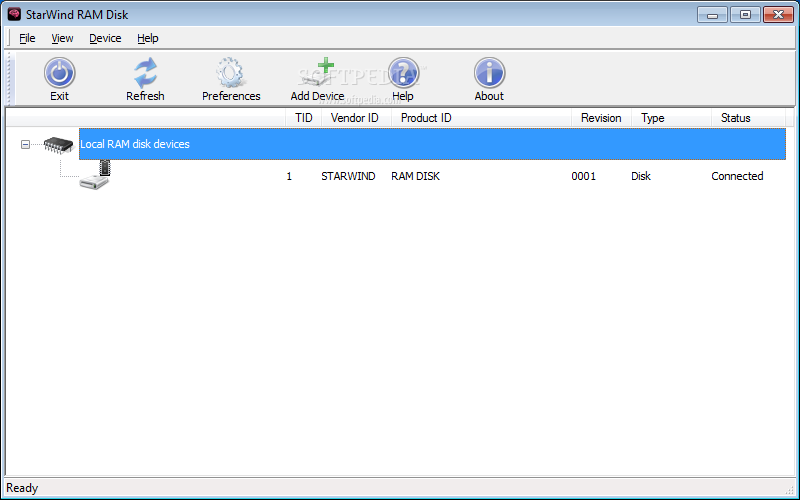Open Preferences gear icon
Image resolution: width=800 pixels, height=500 pixels.
coord(231,72)
